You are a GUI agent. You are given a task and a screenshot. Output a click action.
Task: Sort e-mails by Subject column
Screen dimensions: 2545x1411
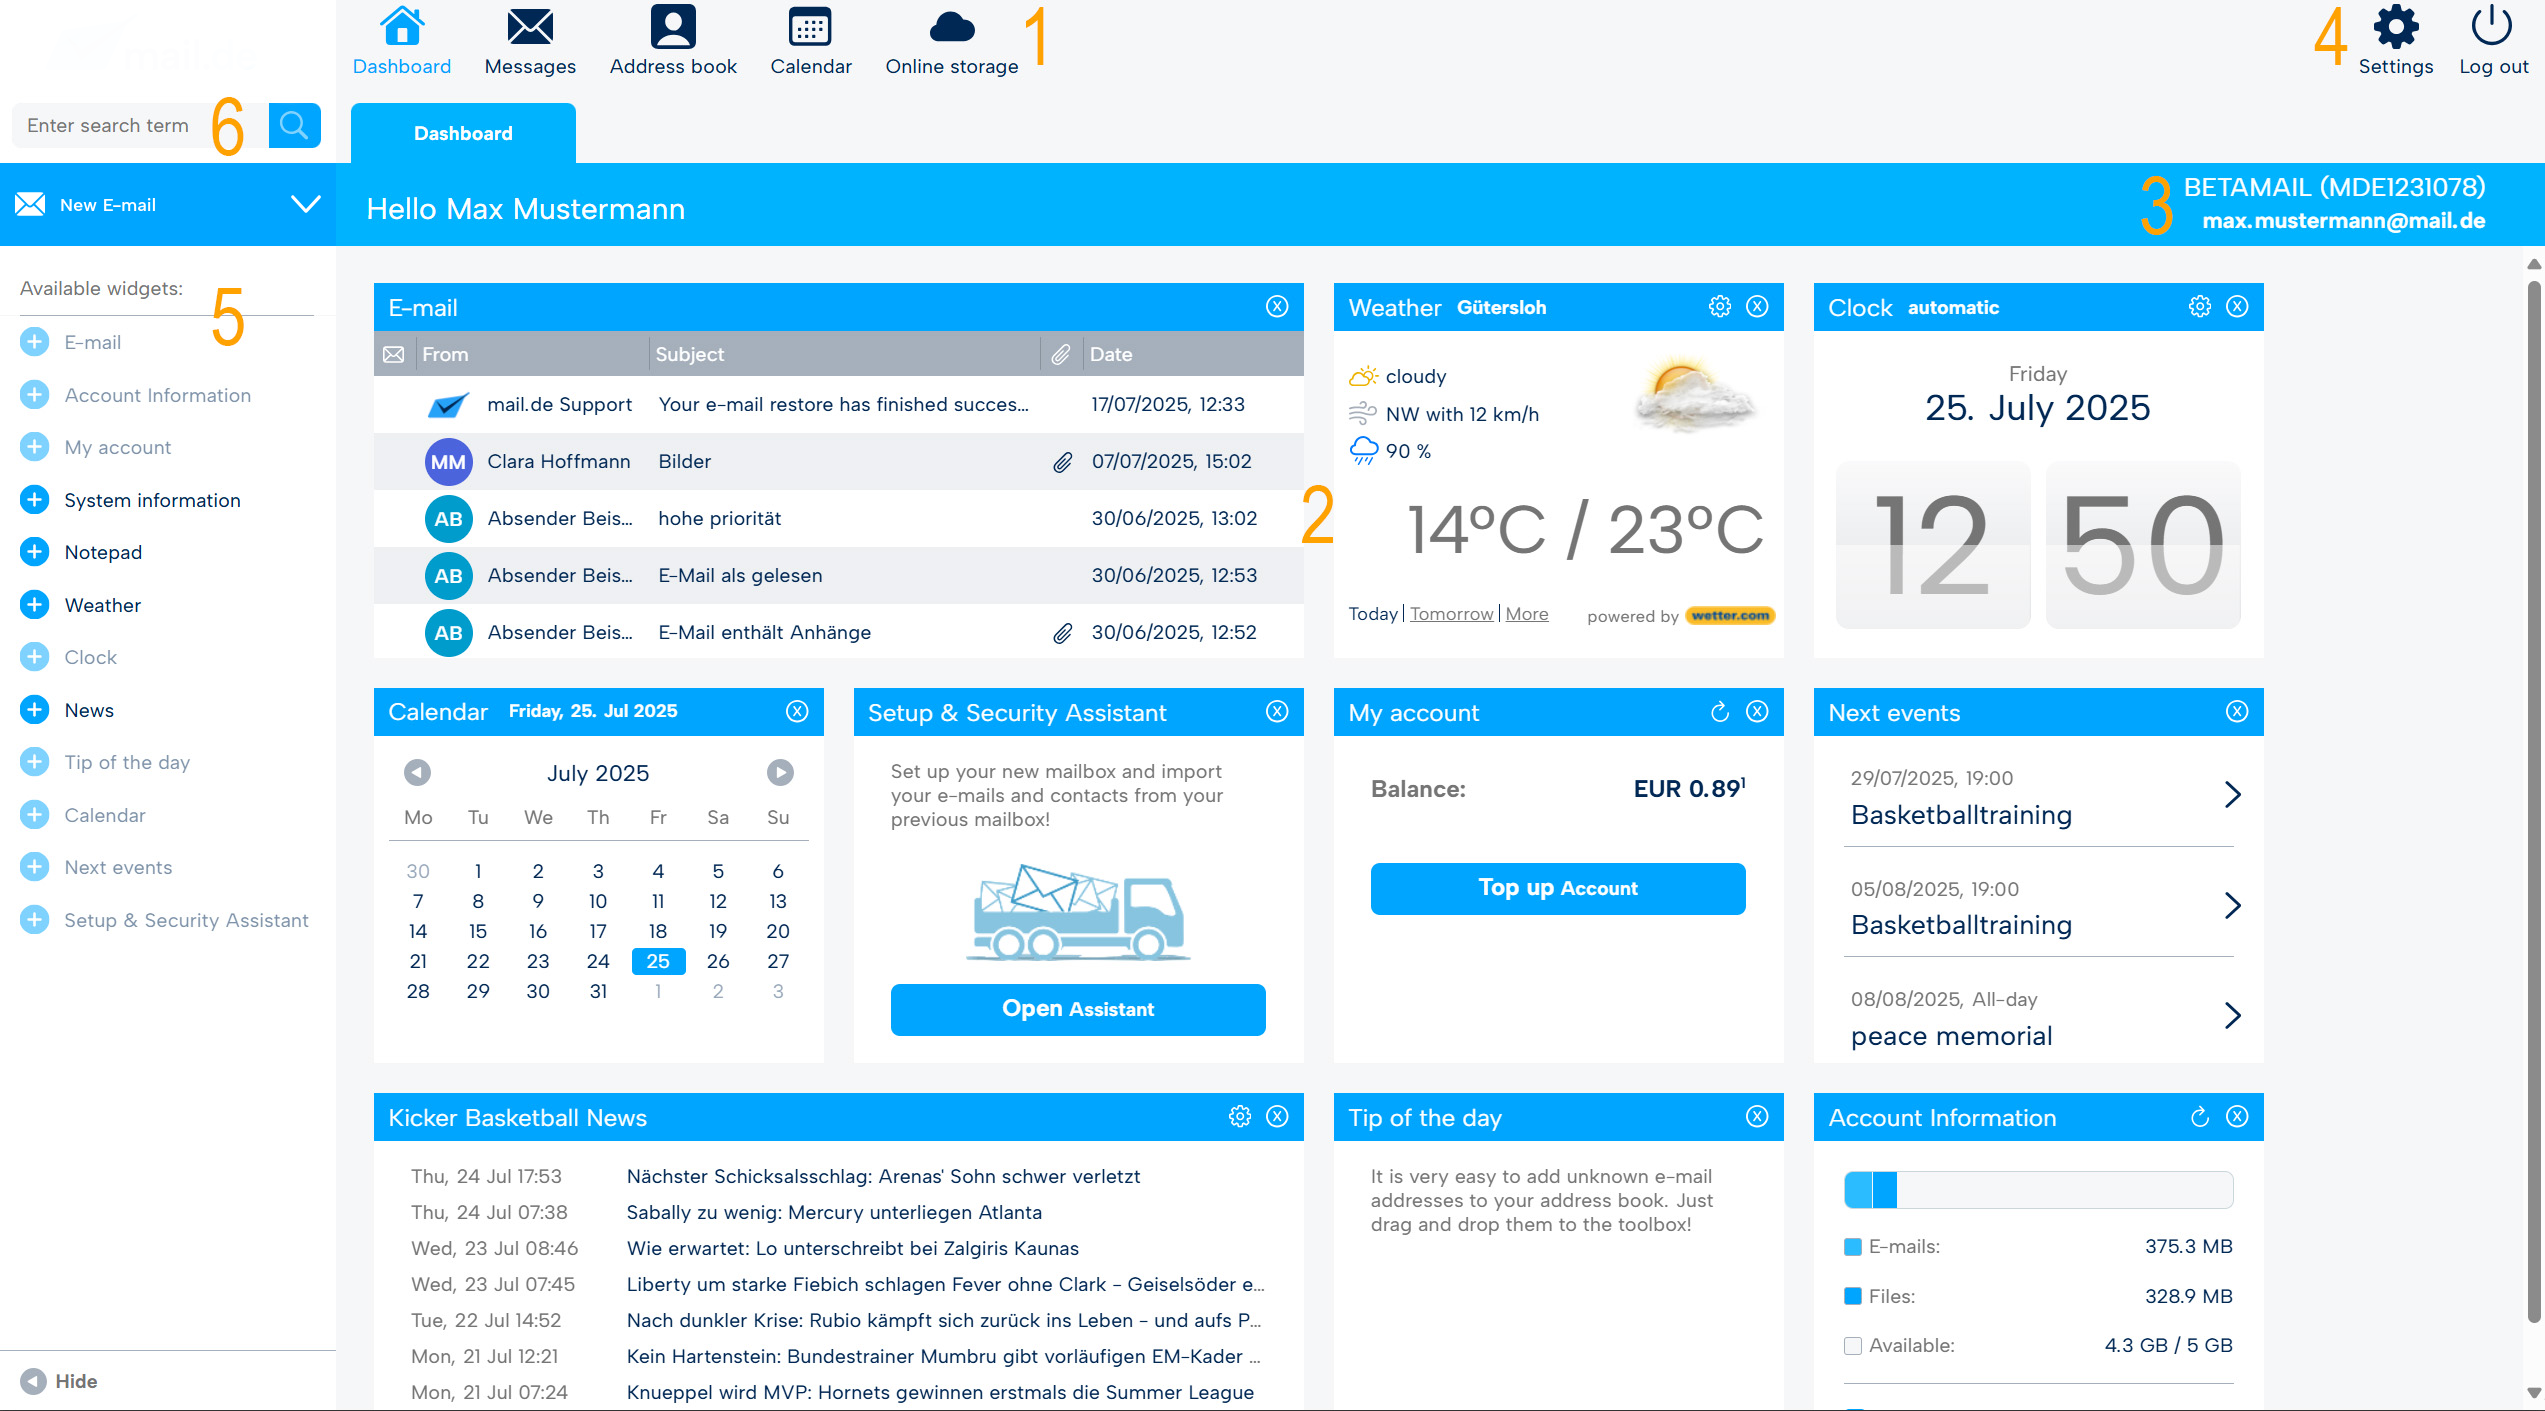(689, 354)
